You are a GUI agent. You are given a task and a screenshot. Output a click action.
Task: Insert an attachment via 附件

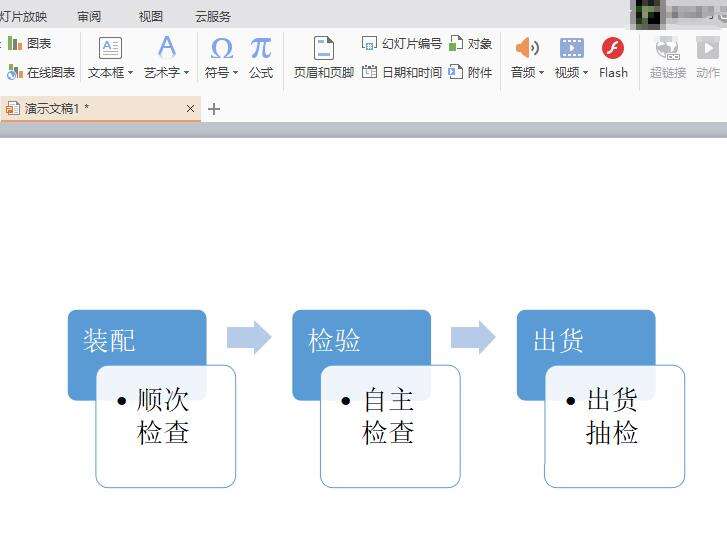[470, 72]
